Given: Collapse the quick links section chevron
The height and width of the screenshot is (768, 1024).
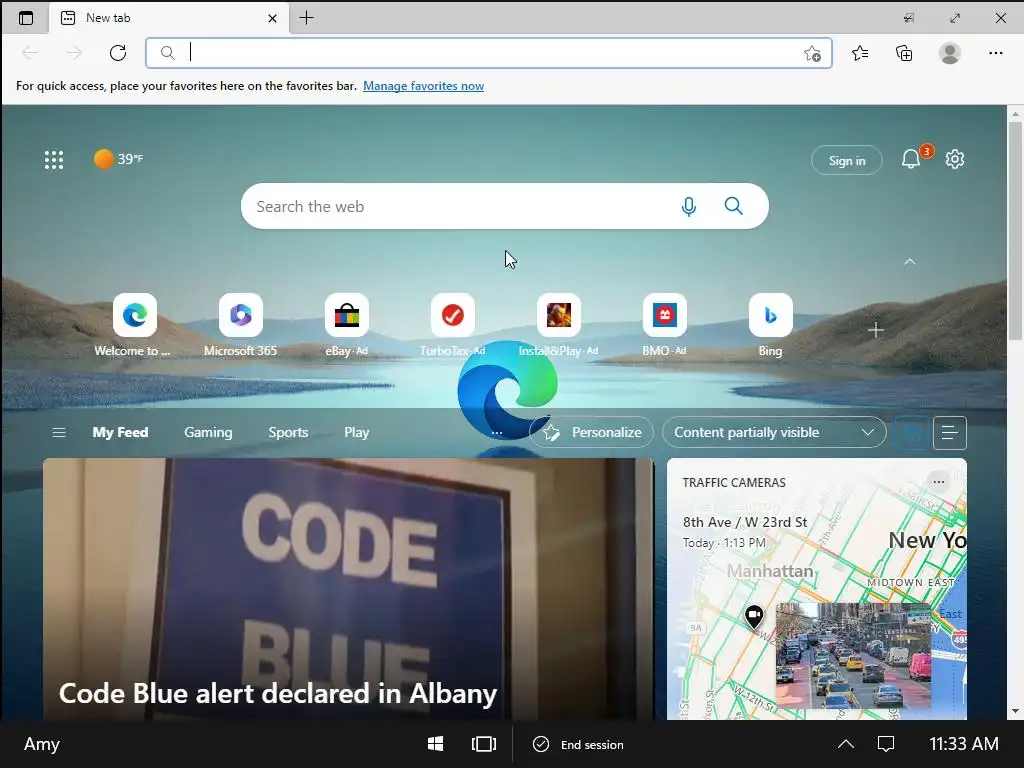Looking at the screenshot, I should [910, 262].
